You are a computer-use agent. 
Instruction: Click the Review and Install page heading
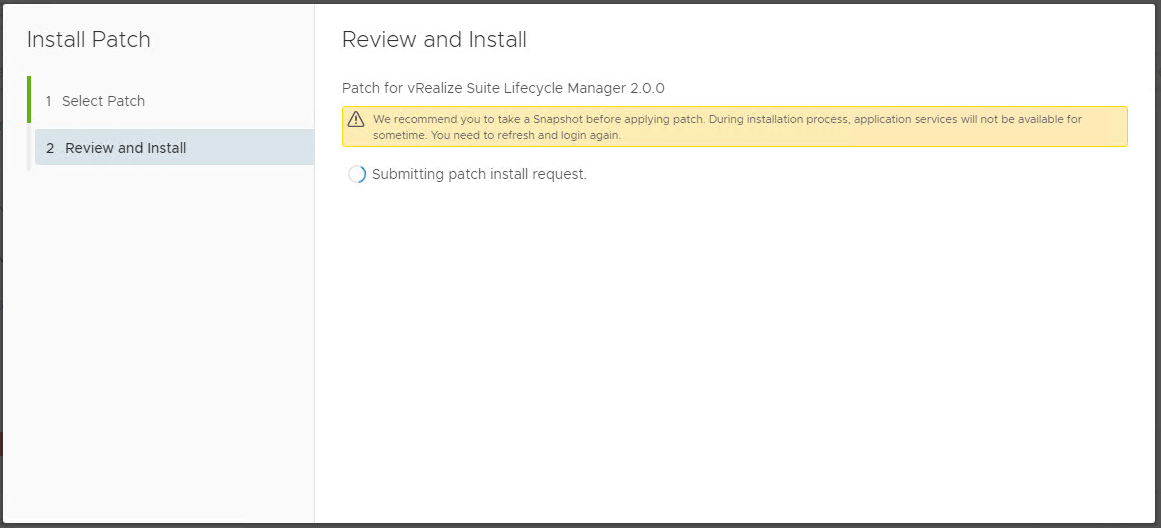click(x=434, y=40)
